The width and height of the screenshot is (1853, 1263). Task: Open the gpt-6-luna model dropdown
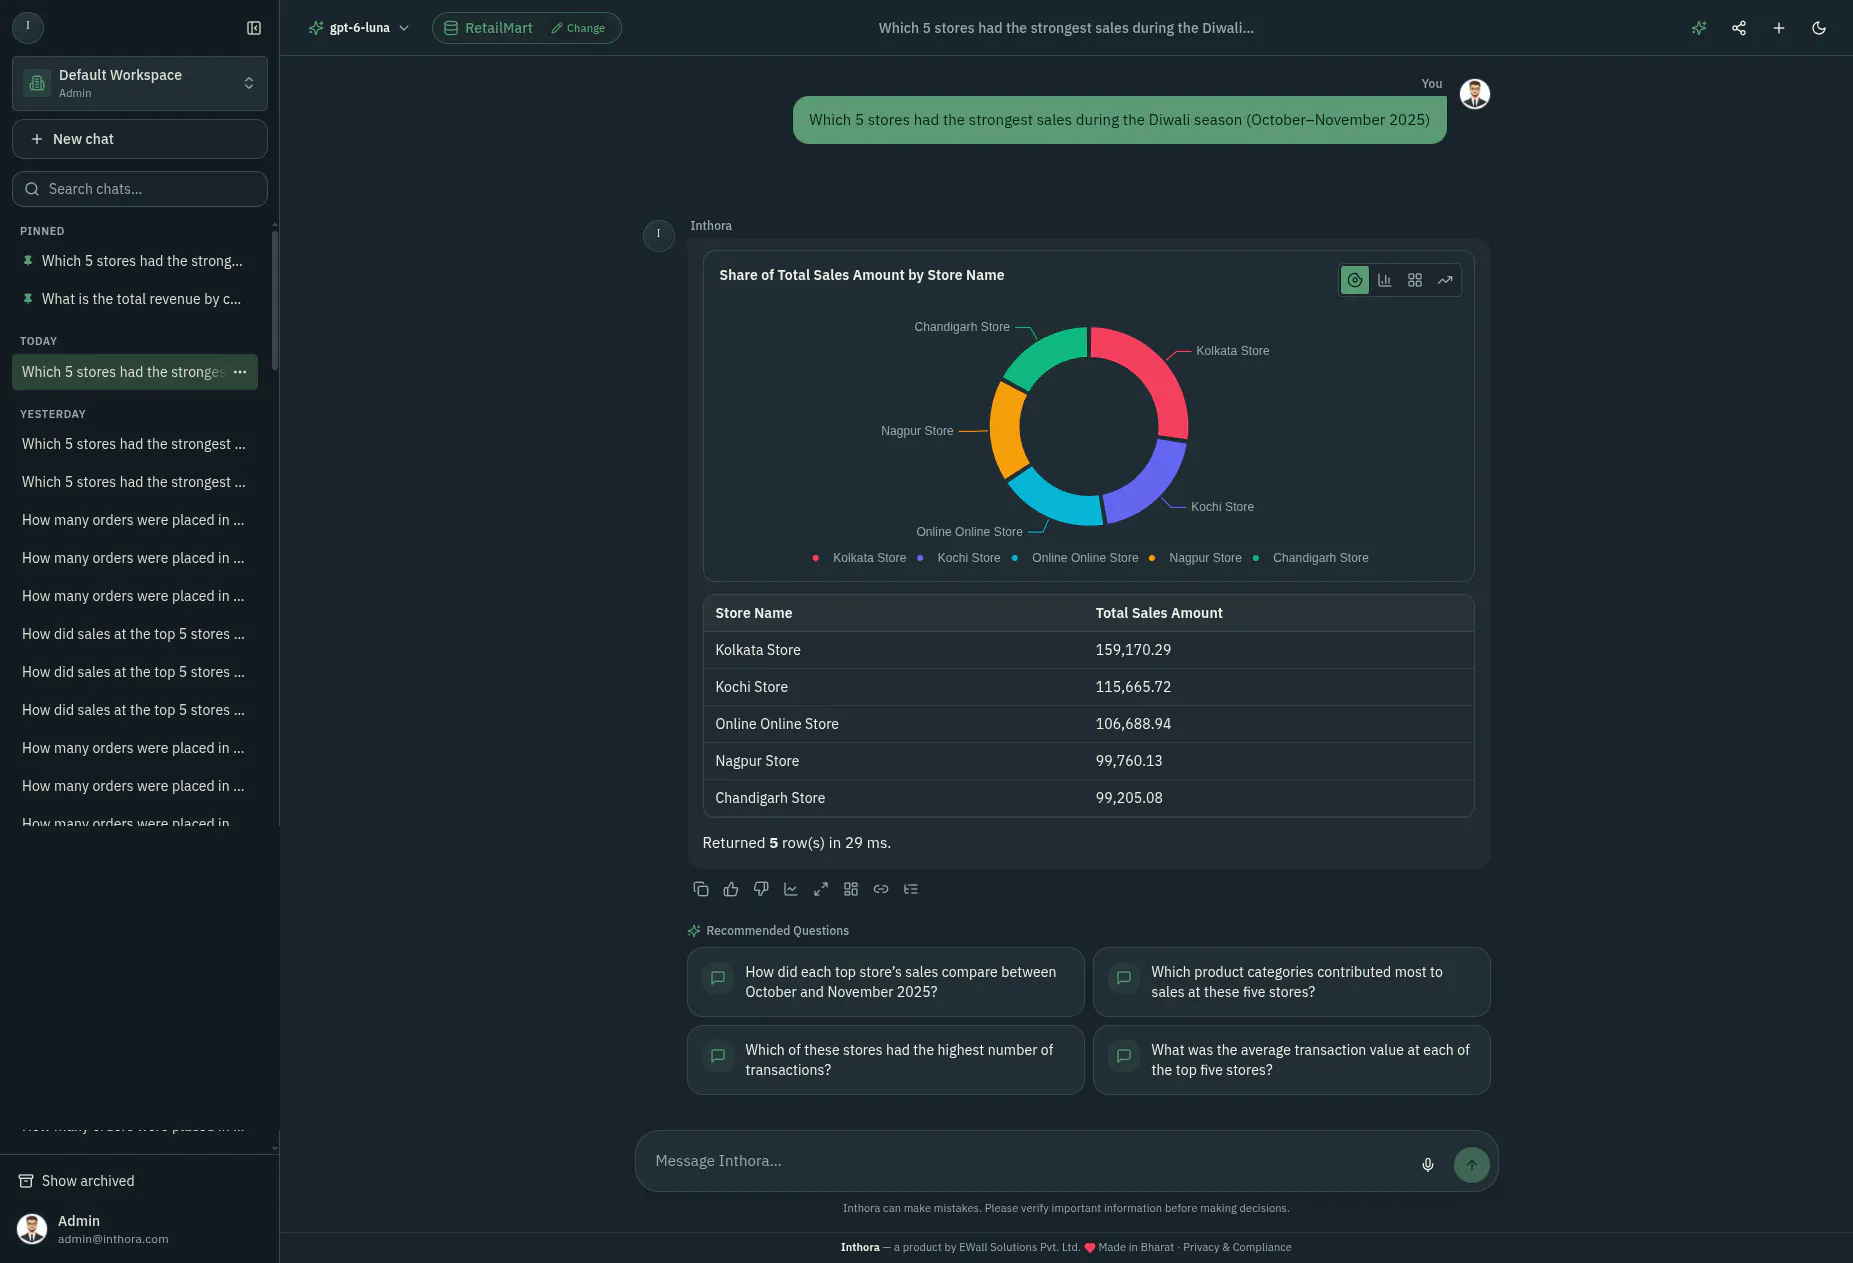click(x=359, y=28)
